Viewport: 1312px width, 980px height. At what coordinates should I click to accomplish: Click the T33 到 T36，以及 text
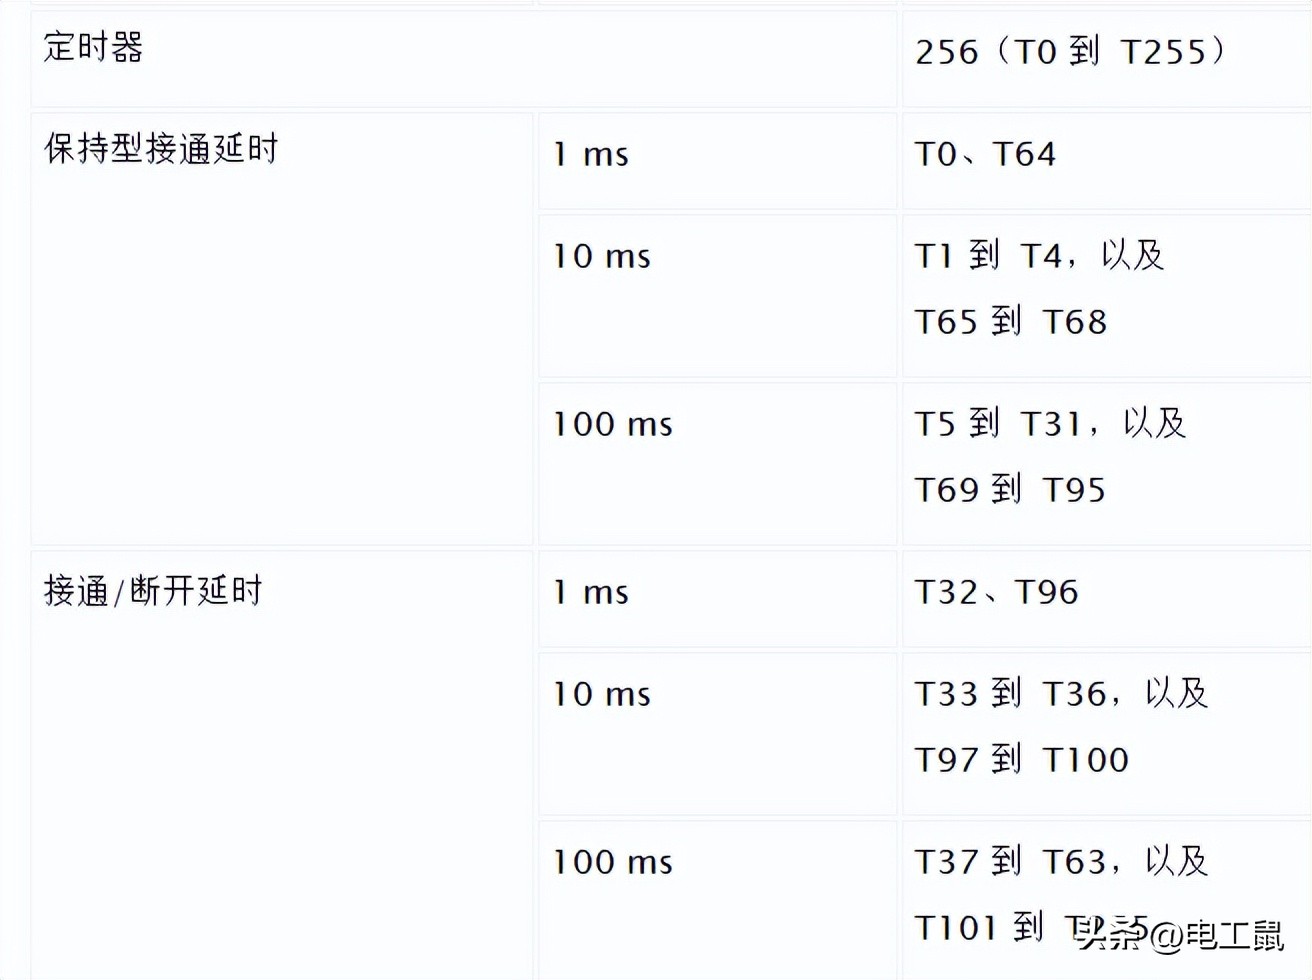(1062, 693)
